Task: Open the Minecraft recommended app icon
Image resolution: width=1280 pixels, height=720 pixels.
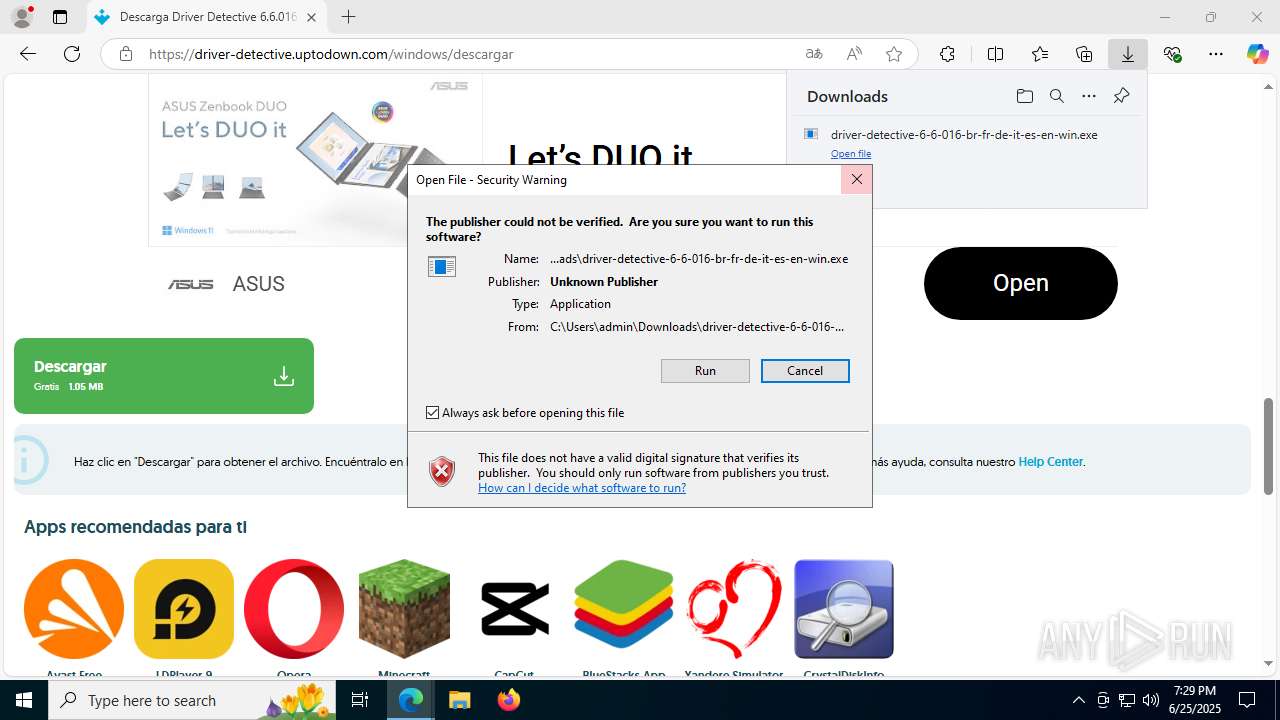Action: click(404, 609)
